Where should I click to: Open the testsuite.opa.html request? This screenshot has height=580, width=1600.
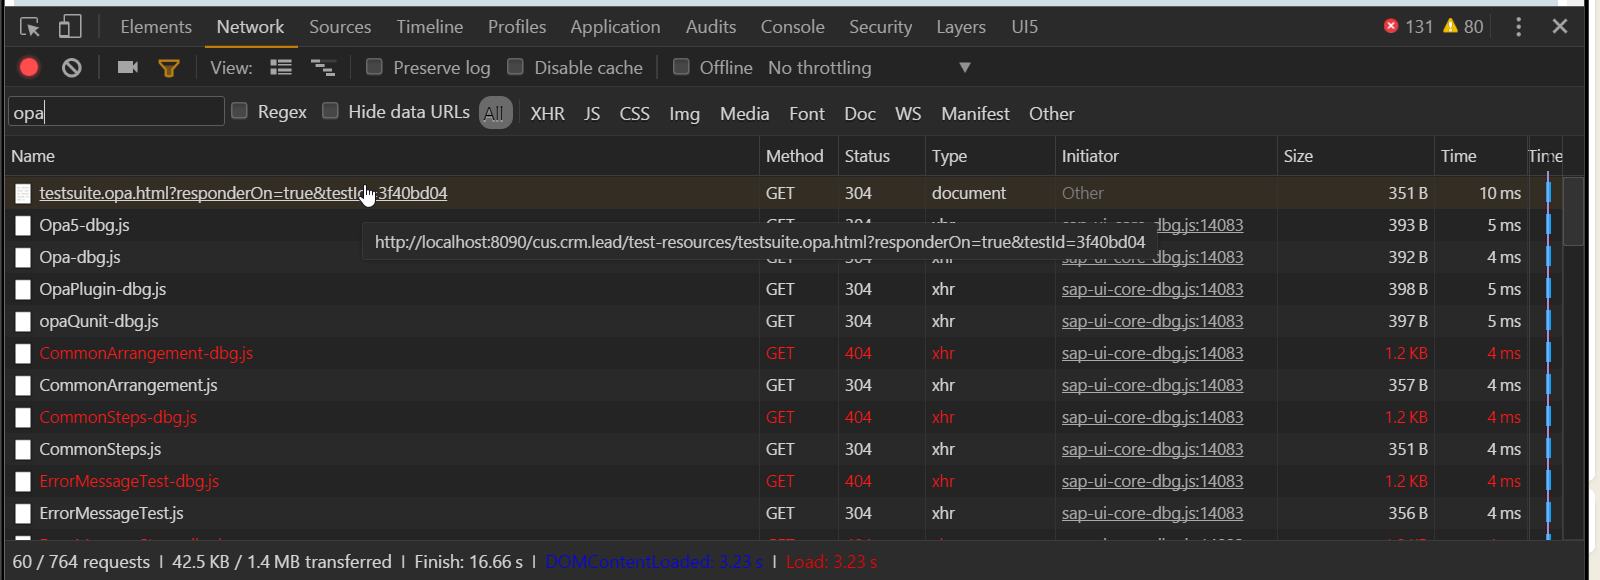point(243,193)
